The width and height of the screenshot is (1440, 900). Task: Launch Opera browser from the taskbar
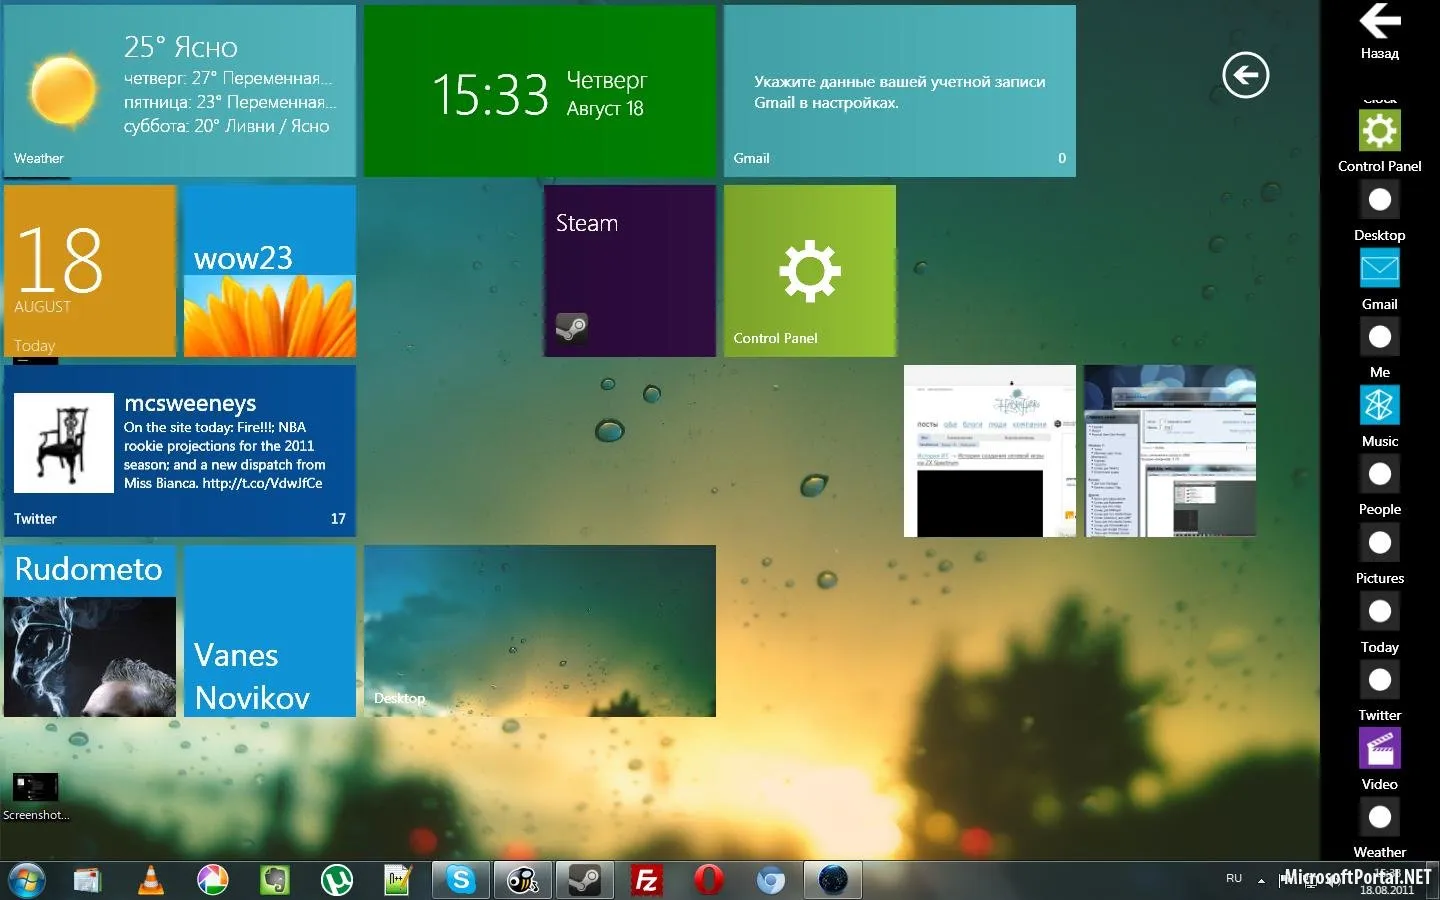709,880
